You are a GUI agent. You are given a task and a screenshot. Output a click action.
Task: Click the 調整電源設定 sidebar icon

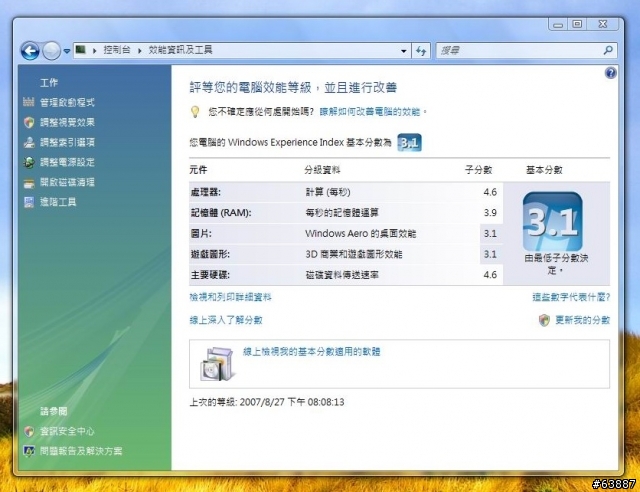(x=29, y=162)
